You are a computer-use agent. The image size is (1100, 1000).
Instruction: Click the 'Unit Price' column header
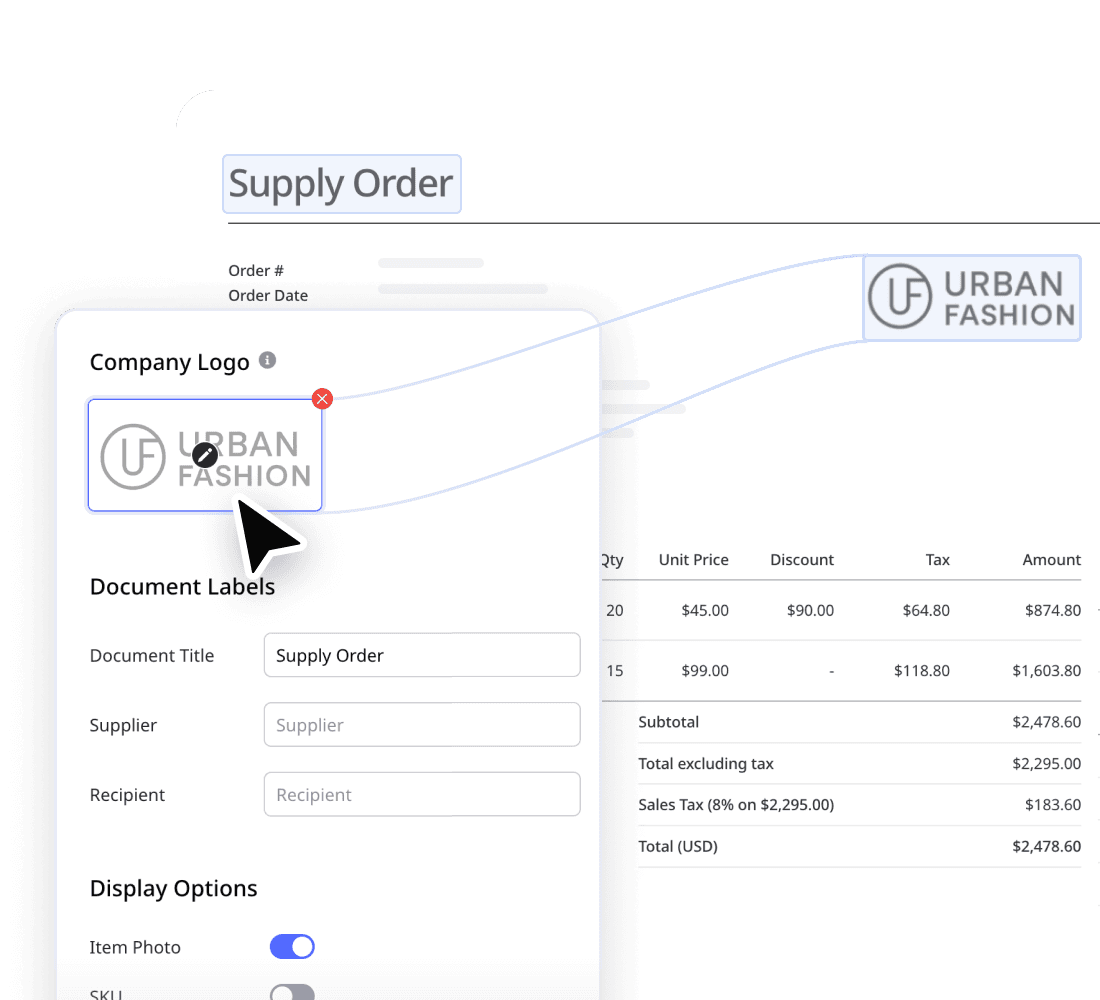[x=693, y=559]
